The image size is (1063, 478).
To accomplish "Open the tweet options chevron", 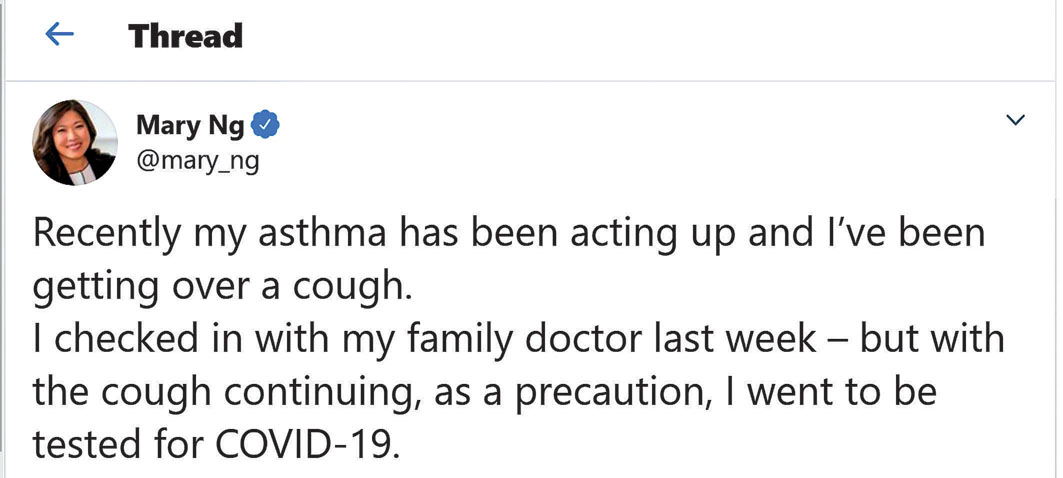I will [1016, 121].
